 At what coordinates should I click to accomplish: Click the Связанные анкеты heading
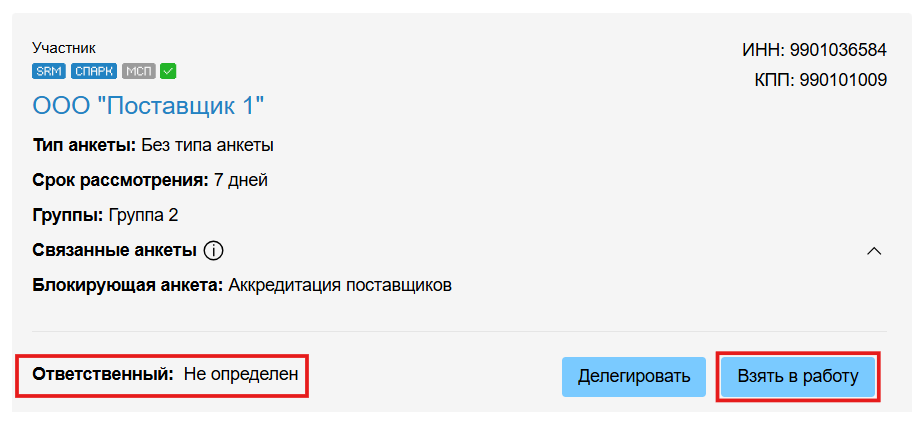click(x=114, y=250)
